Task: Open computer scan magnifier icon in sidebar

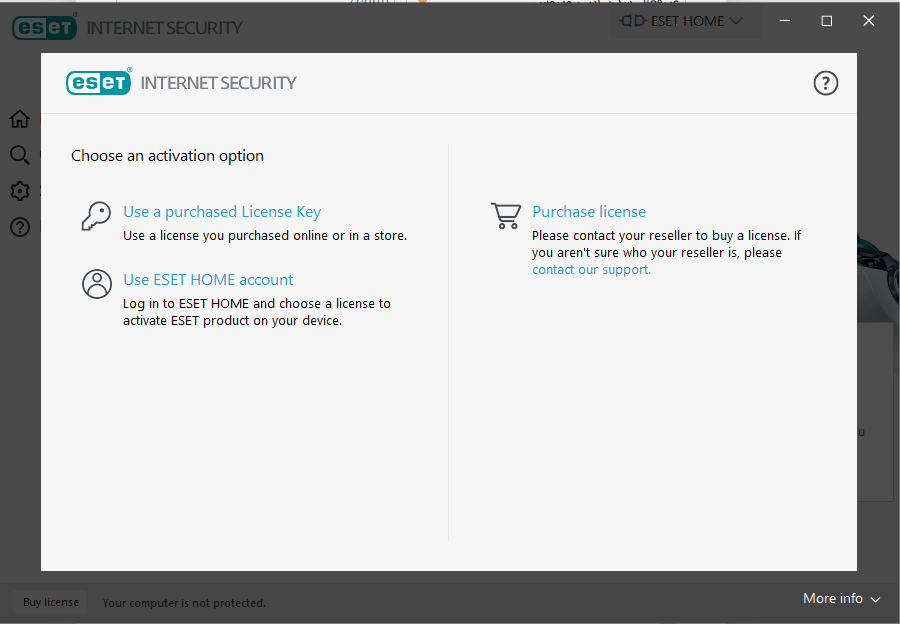Action: (x=20, y=155)
